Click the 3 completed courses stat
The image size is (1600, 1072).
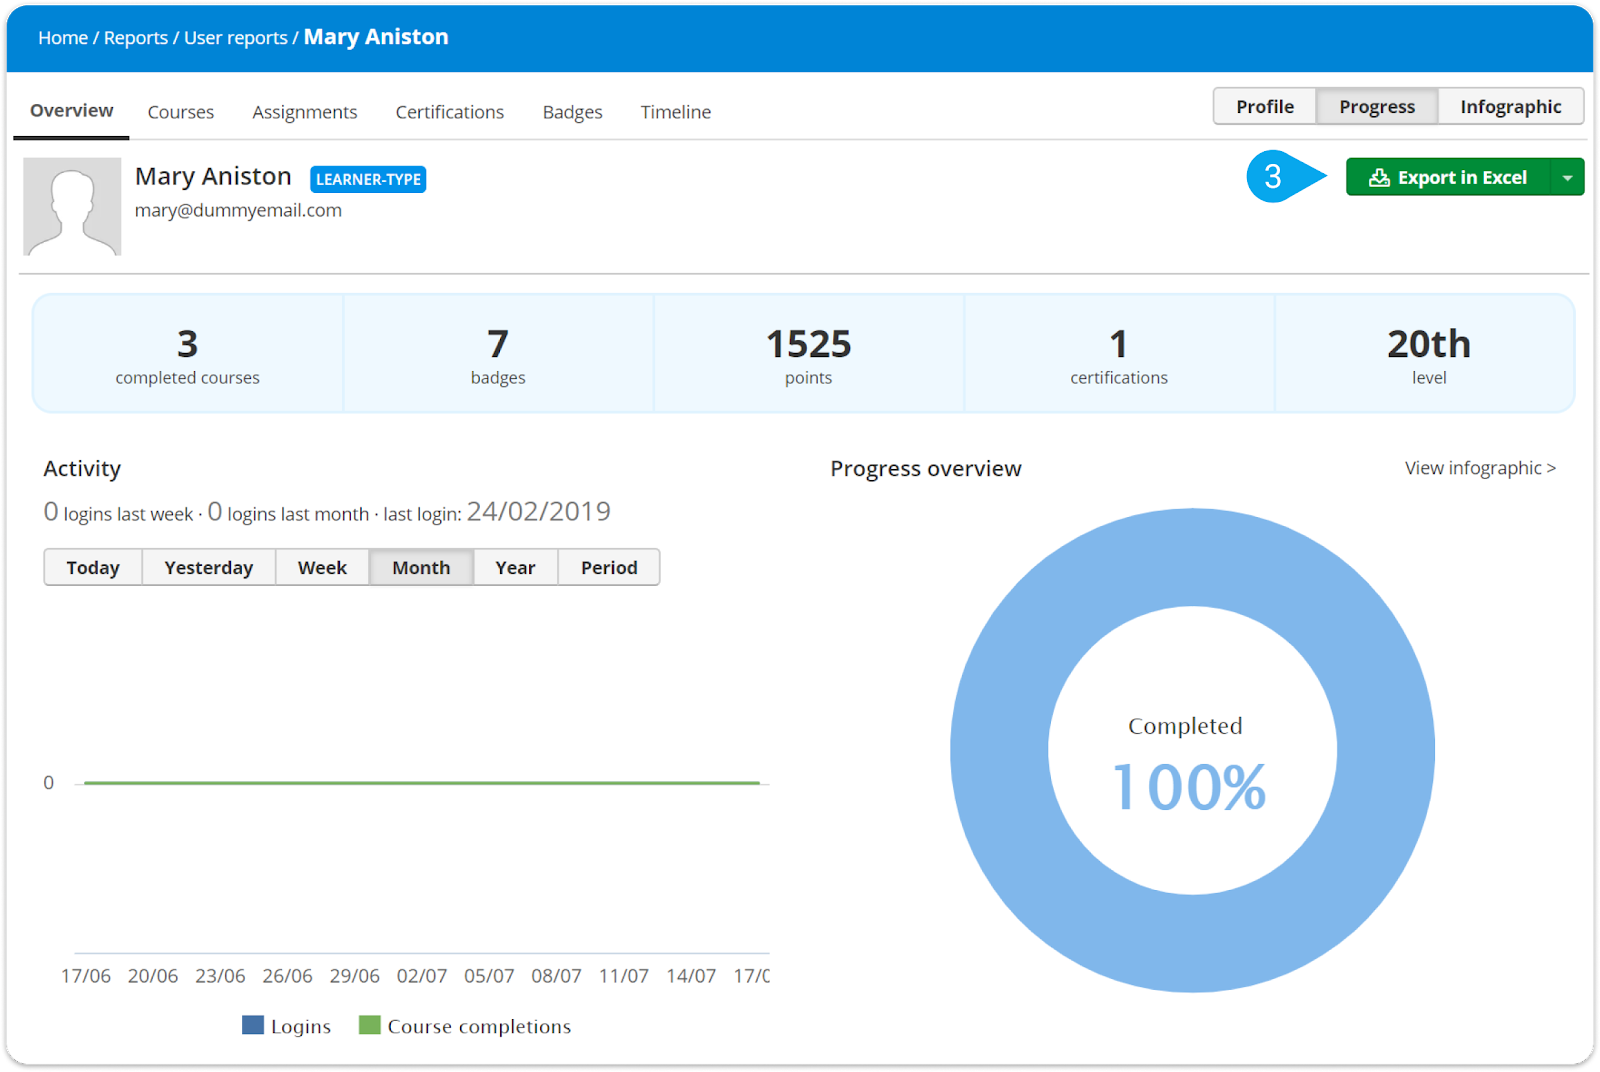pos(187,353)
